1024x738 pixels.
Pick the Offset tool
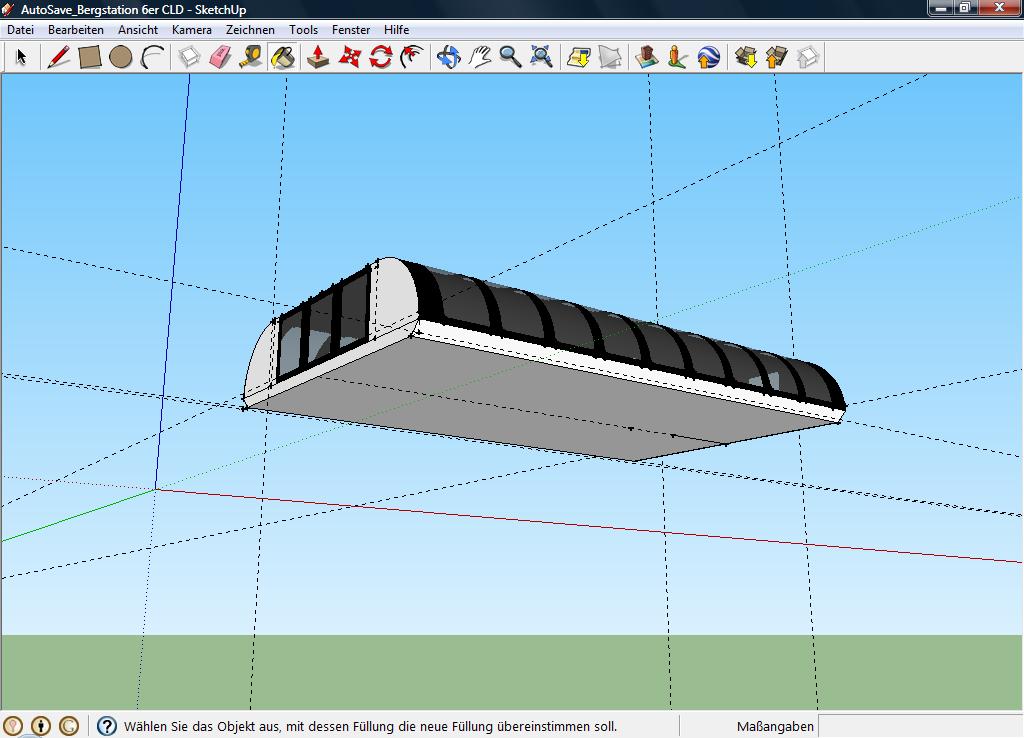[411, 57]
